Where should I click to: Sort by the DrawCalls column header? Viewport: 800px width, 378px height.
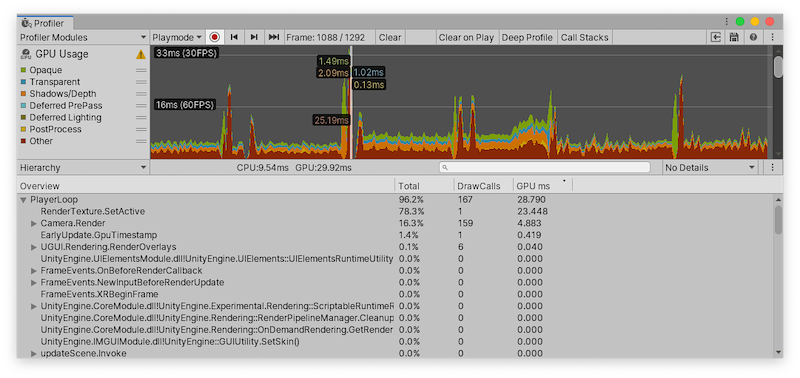click(483, 186)
